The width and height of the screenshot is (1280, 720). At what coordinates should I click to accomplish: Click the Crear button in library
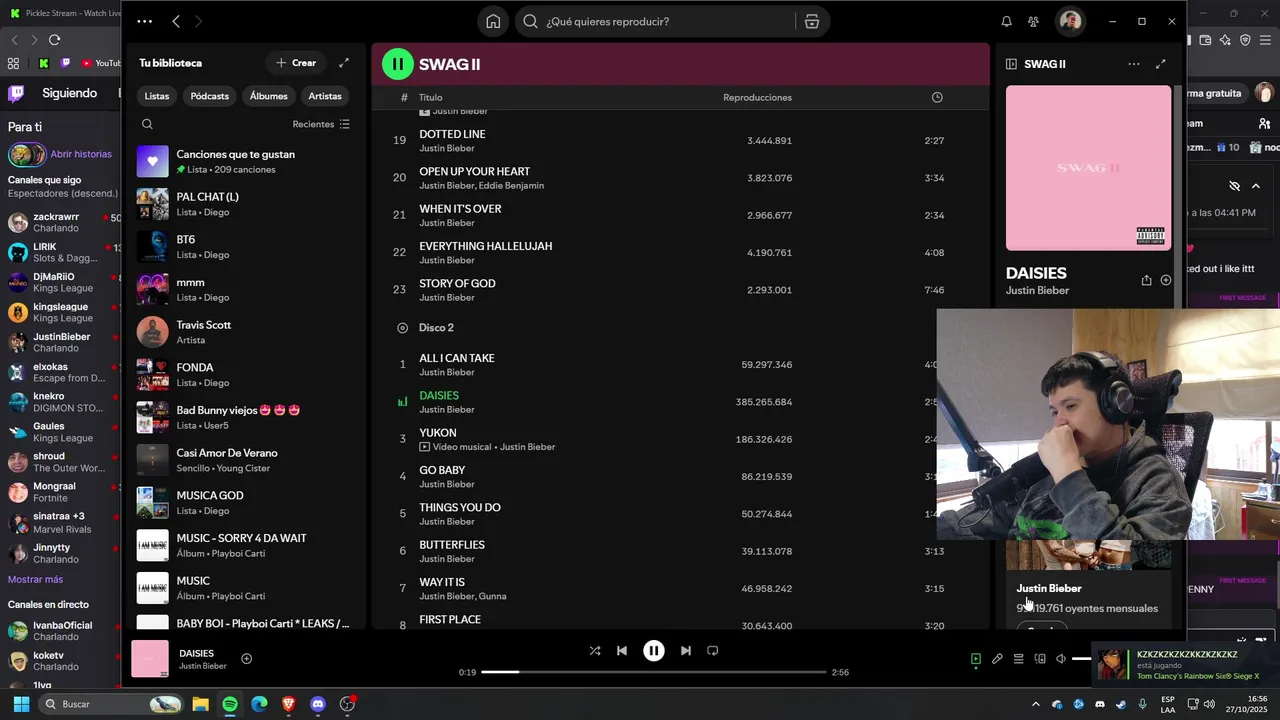point(296,63)
